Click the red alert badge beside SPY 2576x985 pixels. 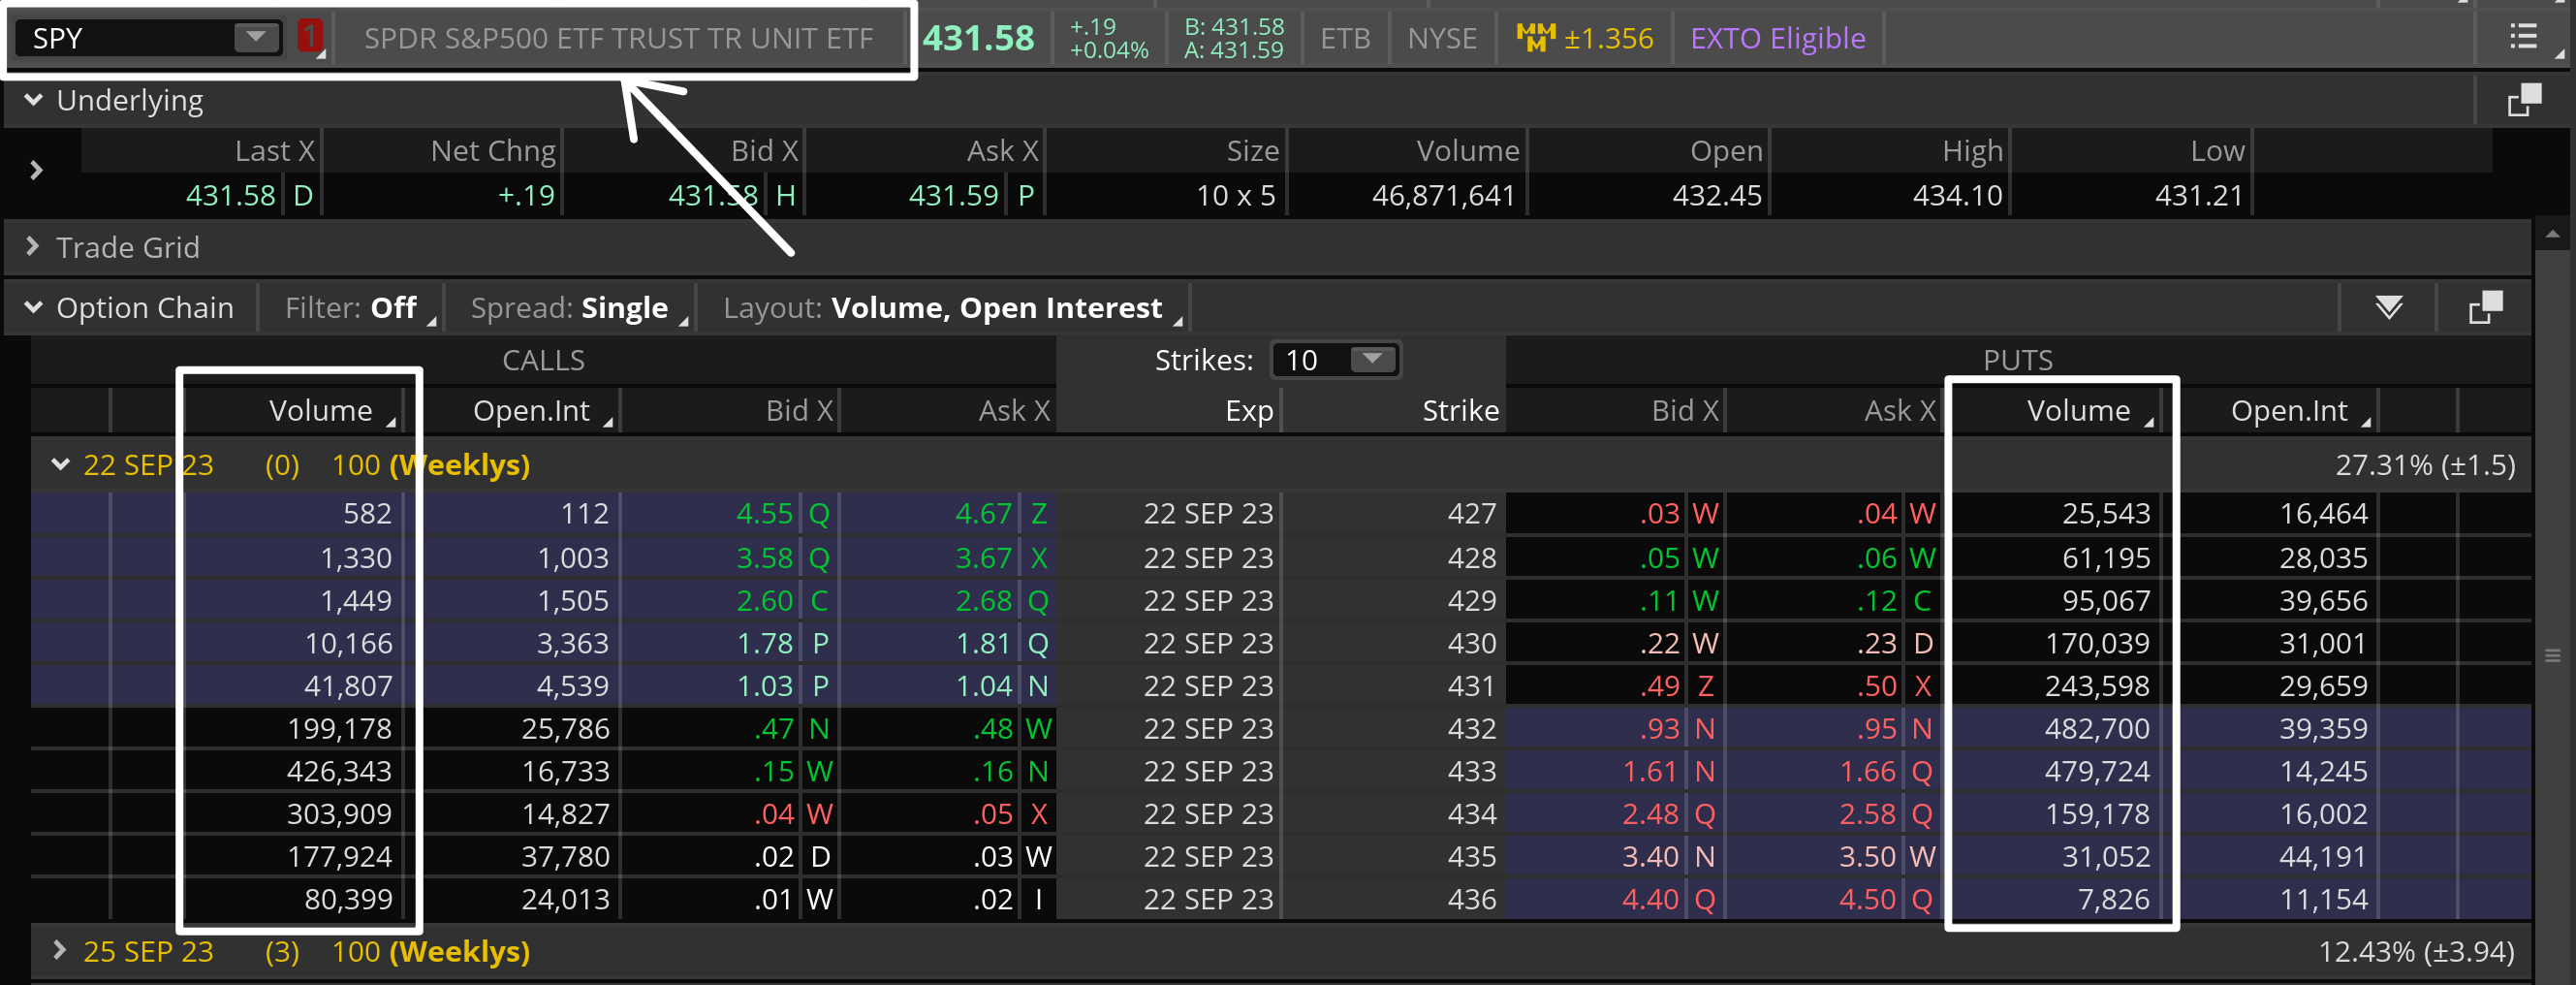click(x=310, y=38)
